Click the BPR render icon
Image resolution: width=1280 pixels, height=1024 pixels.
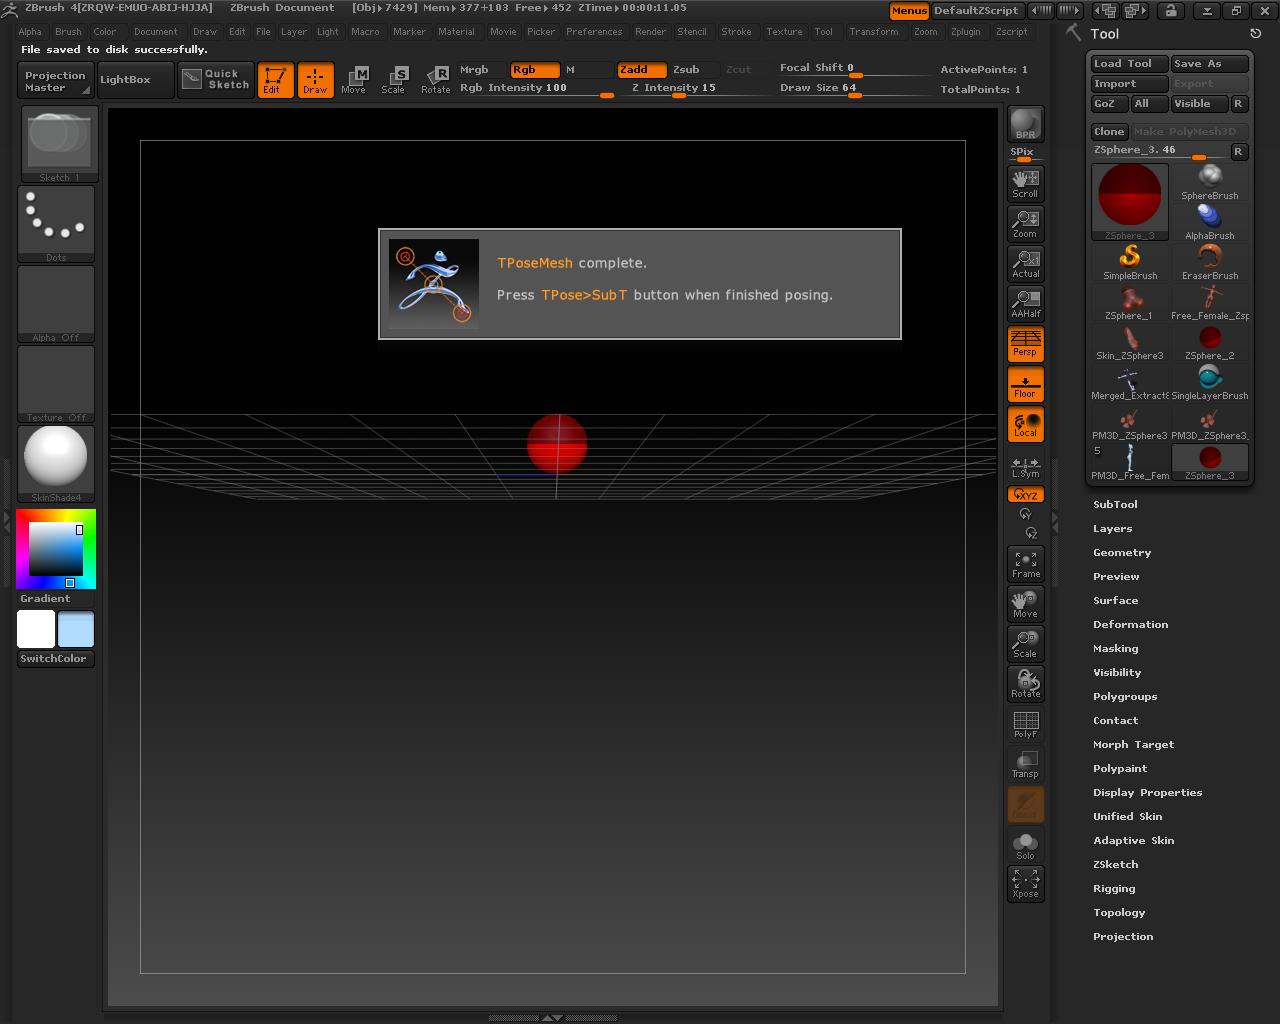pos(1023,123)
